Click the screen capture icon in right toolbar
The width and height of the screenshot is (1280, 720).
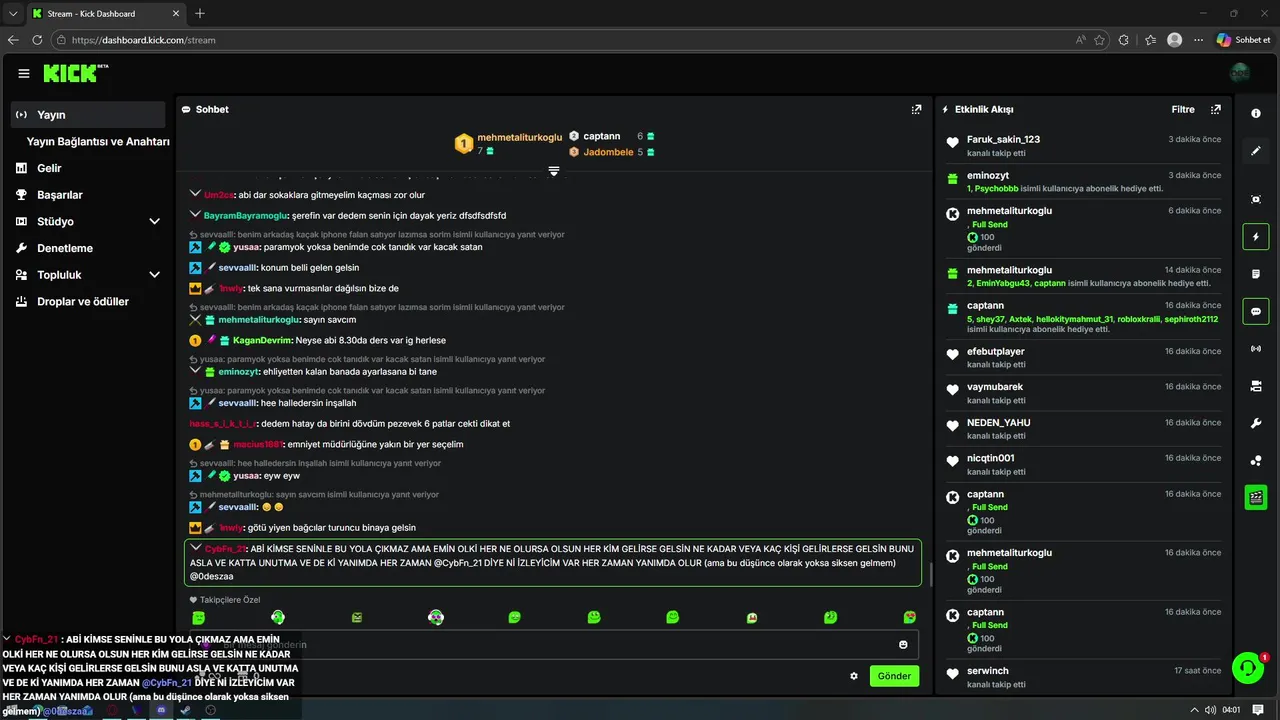(1256, 199)
